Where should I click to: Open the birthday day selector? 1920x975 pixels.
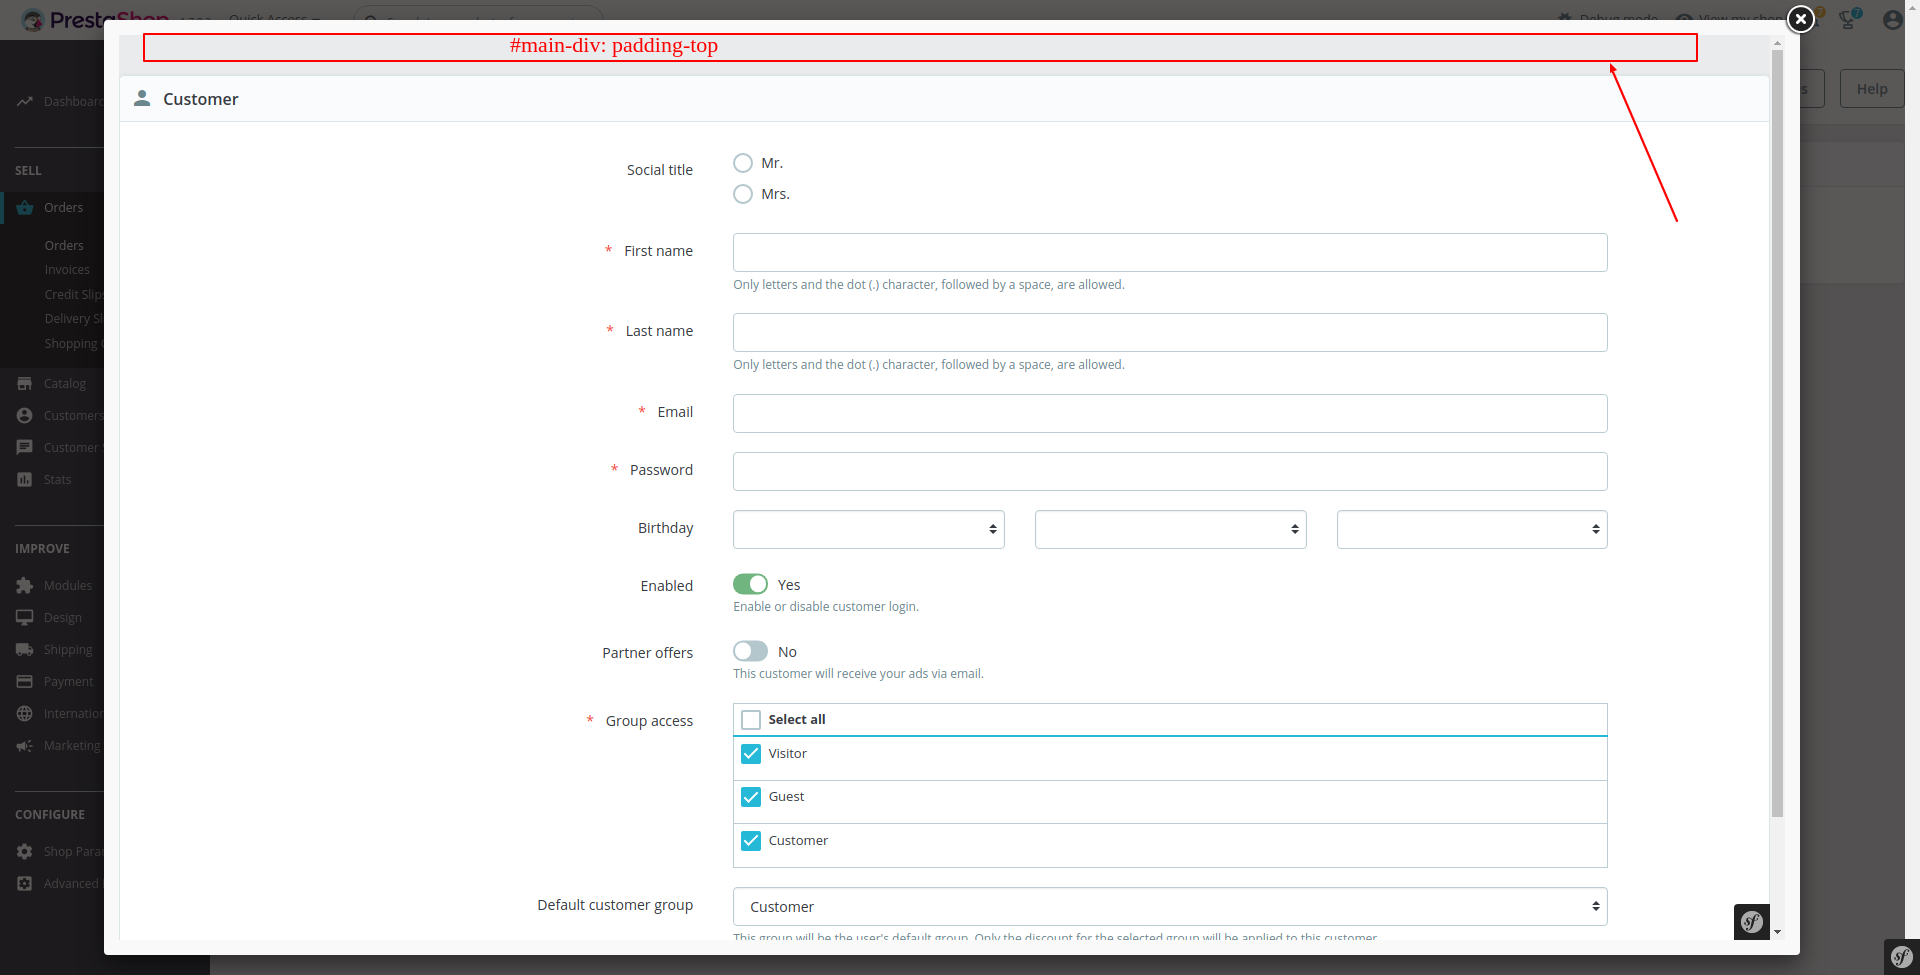pos(868,529)
